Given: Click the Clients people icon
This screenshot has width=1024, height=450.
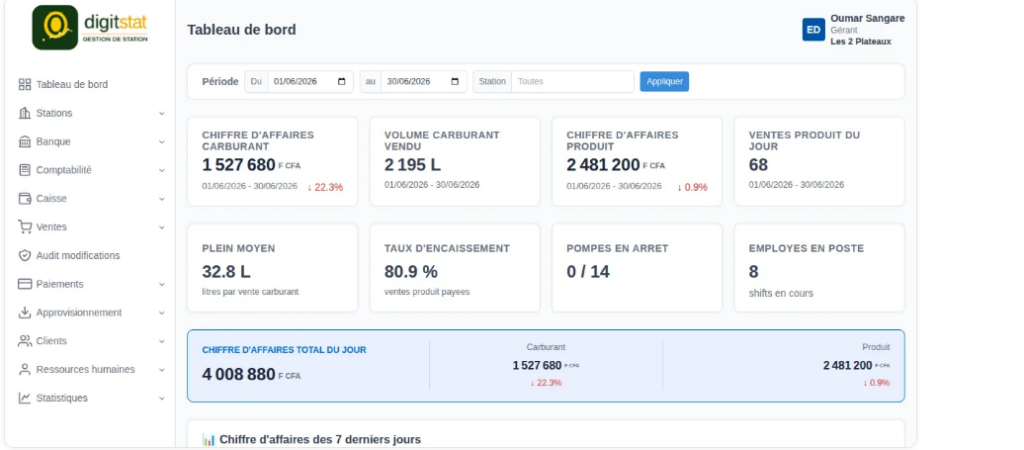Looking at the screenshot, I should click(x=25, y=341).
